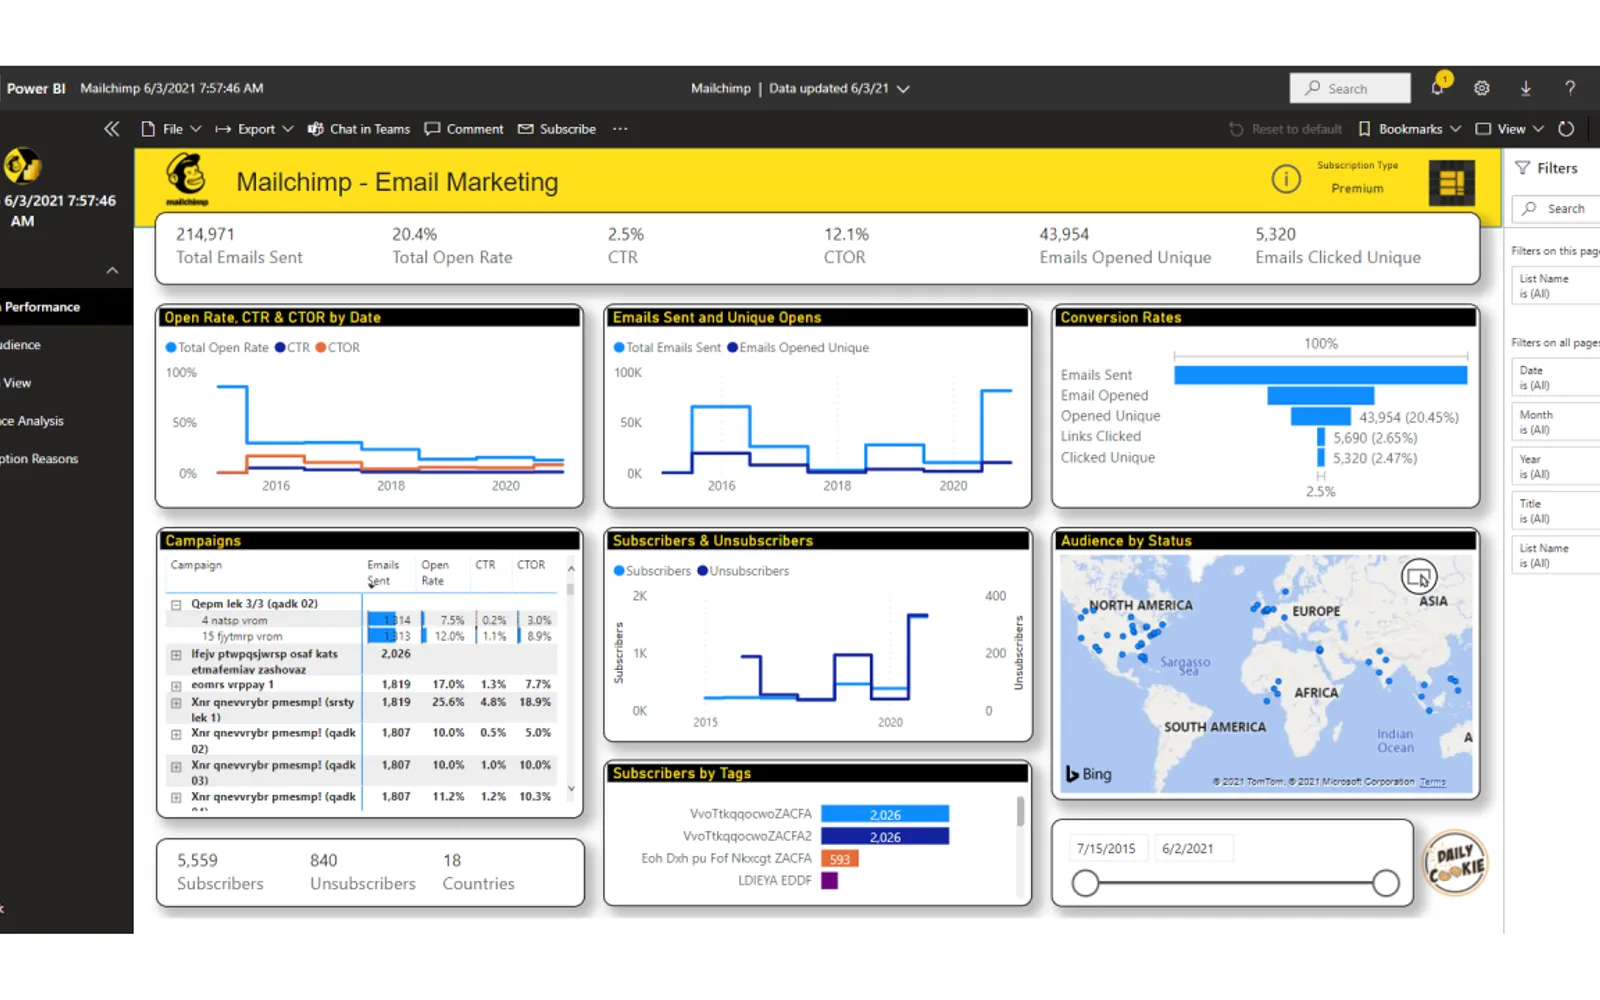This screenshot has height=1000, width=1600.
Task: Click the Comment button
Action: click(464, 129)
